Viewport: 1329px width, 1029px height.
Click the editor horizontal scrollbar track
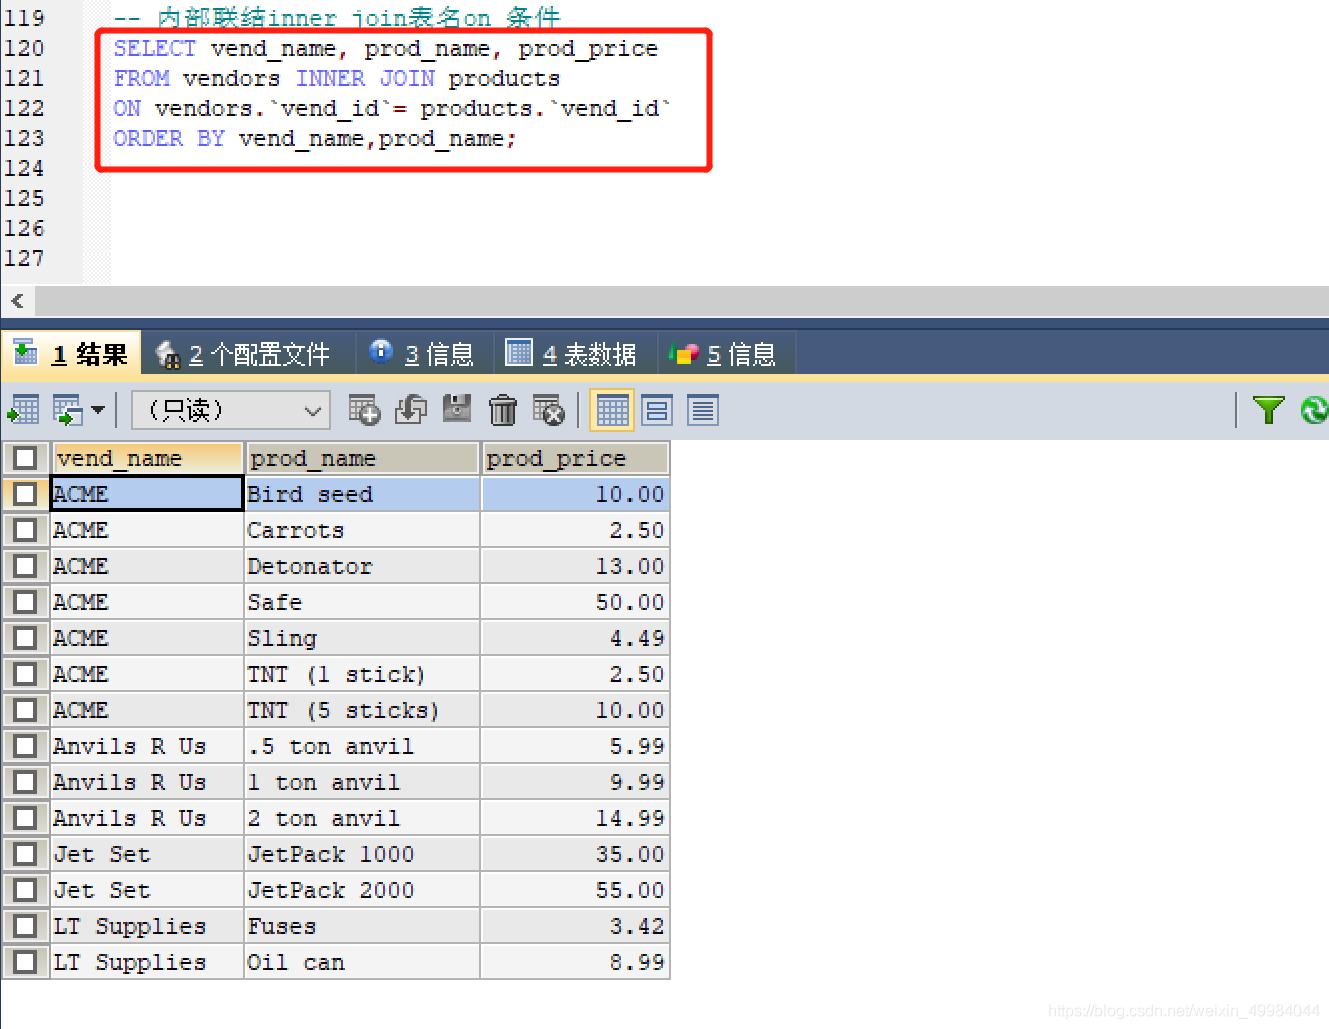[x=682, y=301]
